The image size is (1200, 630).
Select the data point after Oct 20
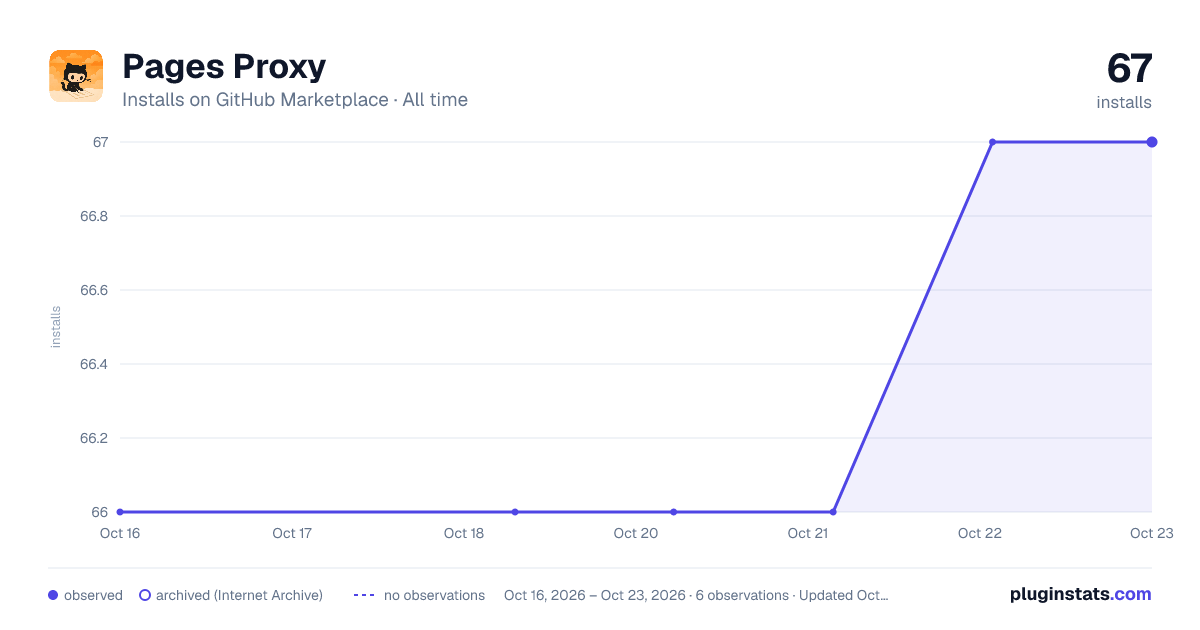pos(674,512)
